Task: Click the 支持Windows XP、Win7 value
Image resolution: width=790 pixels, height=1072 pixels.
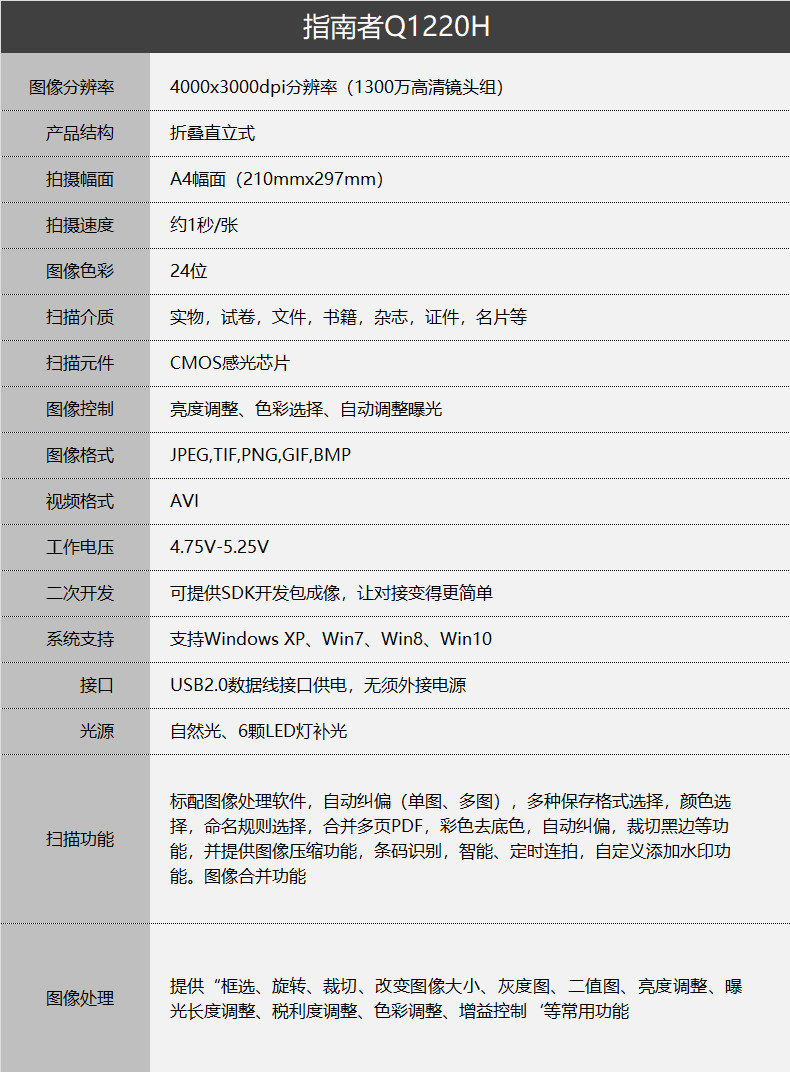Action: (331, 639)
